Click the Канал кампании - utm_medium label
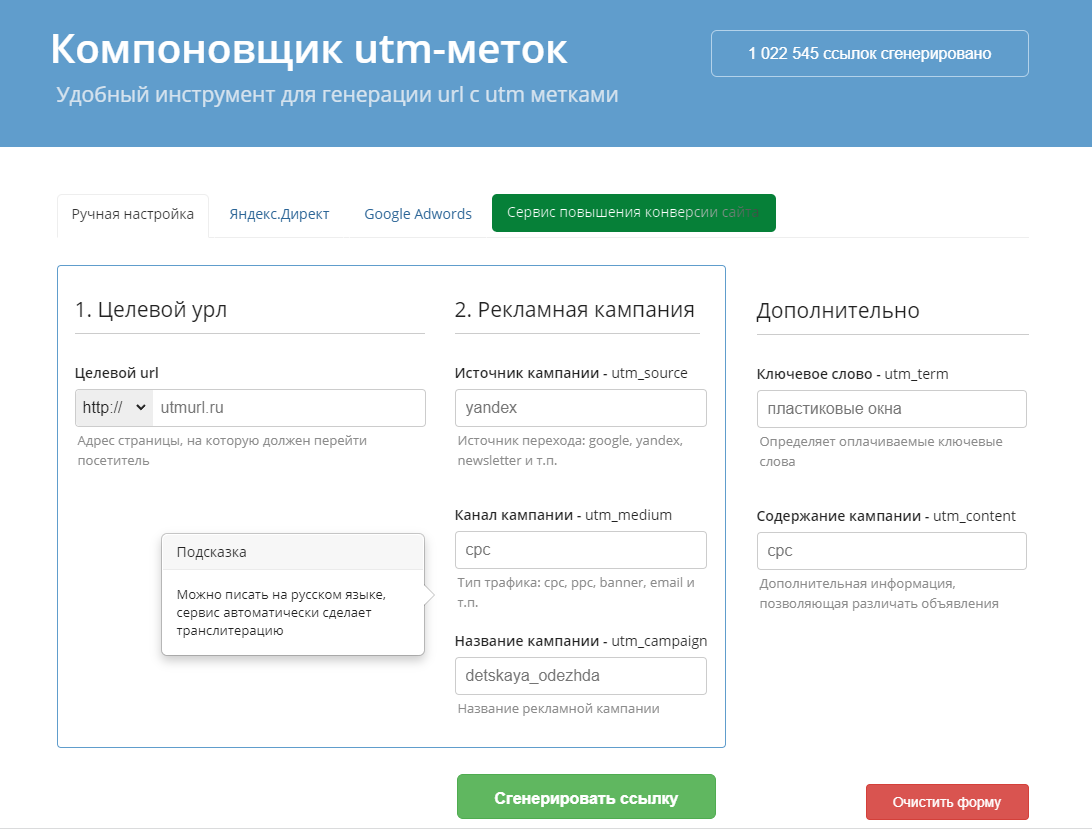1092x829 pixels. [563, 516]
